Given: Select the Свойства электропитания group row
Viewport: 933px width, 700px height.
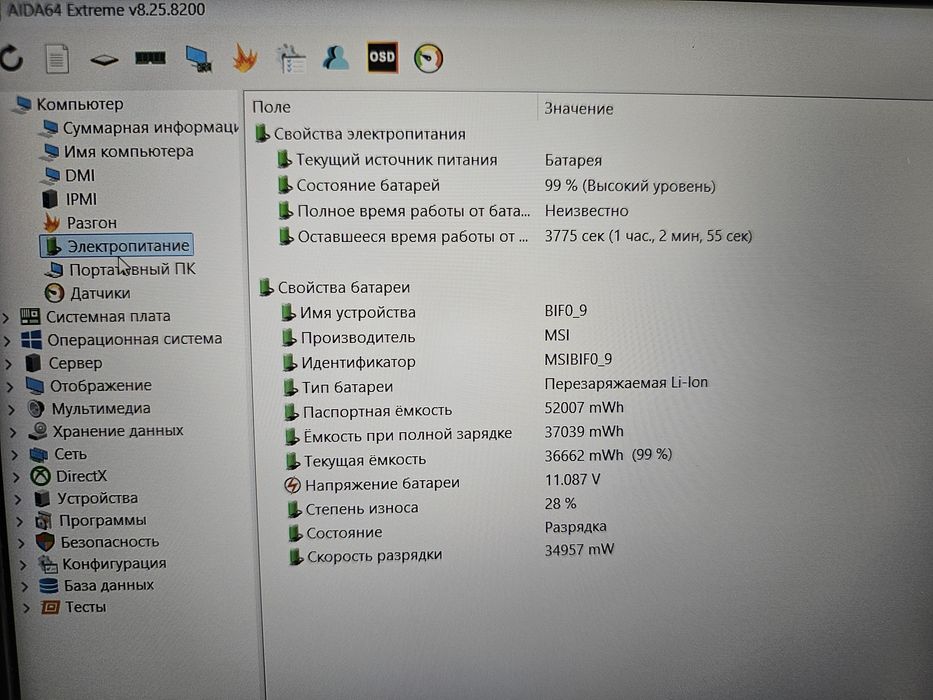Looking at the screenshot, I should tap(370, 134).
